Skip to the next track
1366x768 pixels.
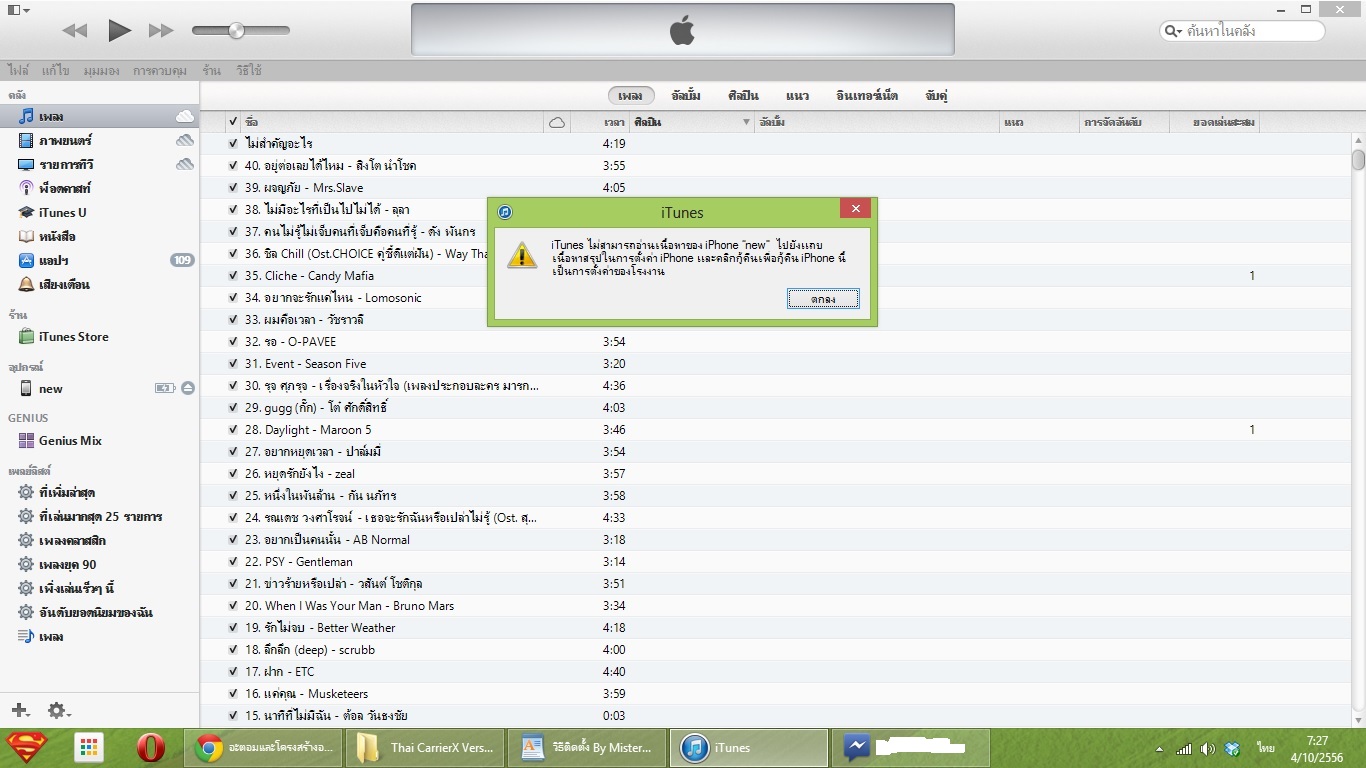tap(161, 31)
